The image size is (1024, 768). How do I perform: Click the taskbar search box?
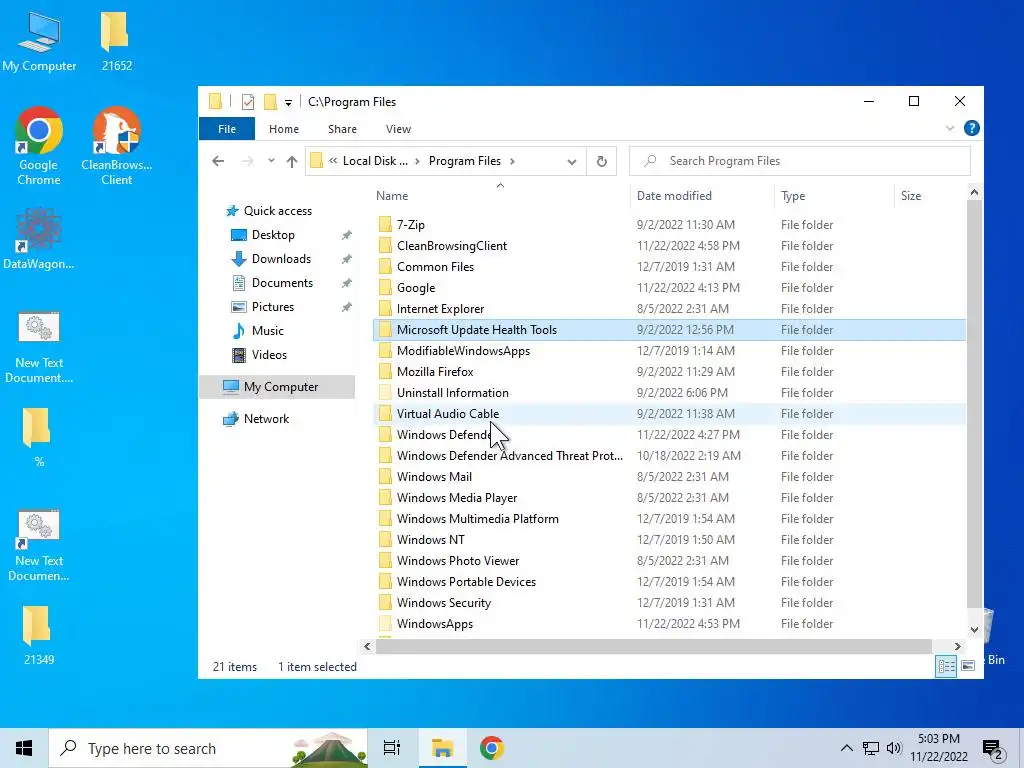pyautogui.click(x=208, y=748)
